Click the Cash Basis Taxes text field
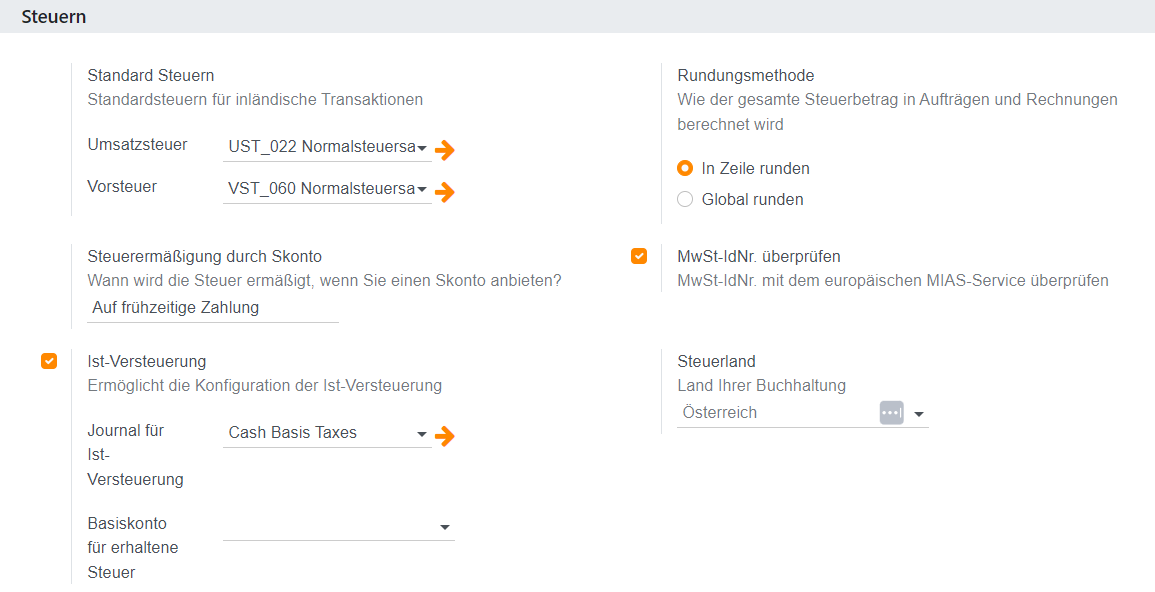The image size is (1155, 592). point(315,433)
